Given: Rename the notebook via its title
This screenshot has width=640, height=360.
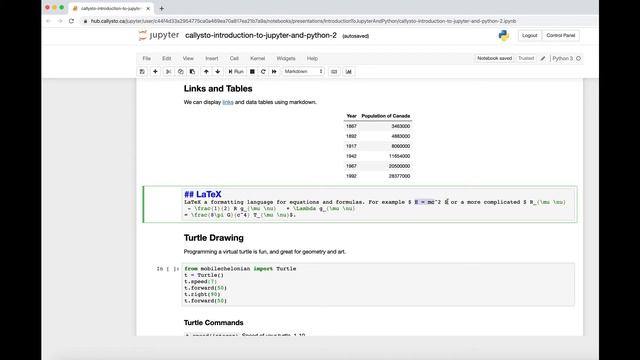Looking at the screenshot, I should pyautogui.click(x=261, y=36).
